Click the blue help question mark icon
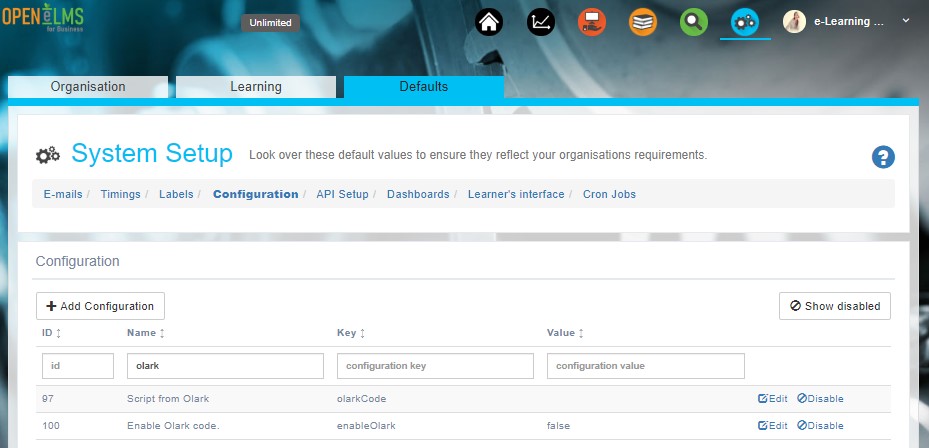 (883, 157)
